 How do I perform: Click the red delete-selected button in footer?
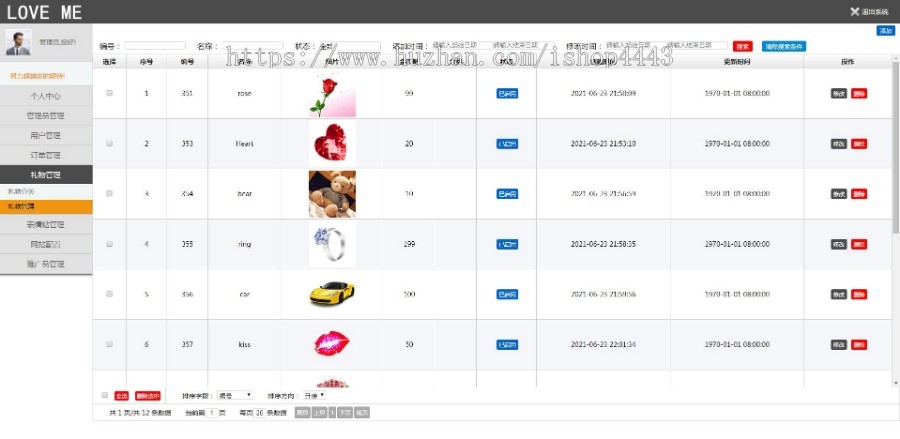tap(148, 396)
